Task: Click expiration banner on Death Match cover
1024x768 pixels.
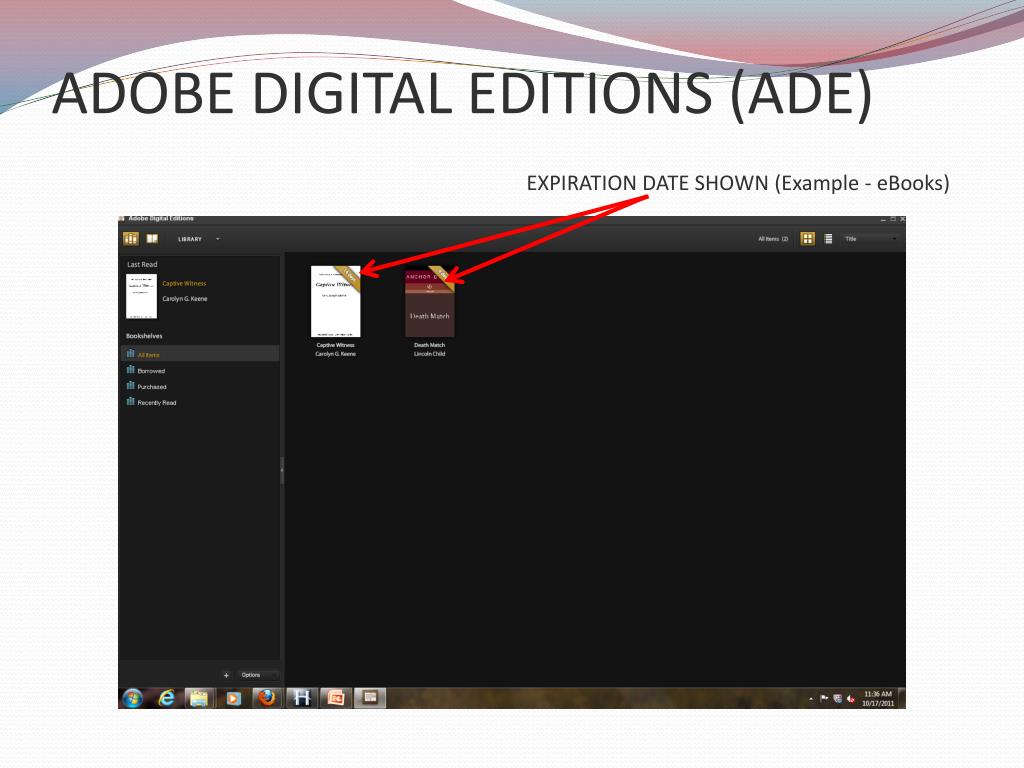Action: click(442, 278)
